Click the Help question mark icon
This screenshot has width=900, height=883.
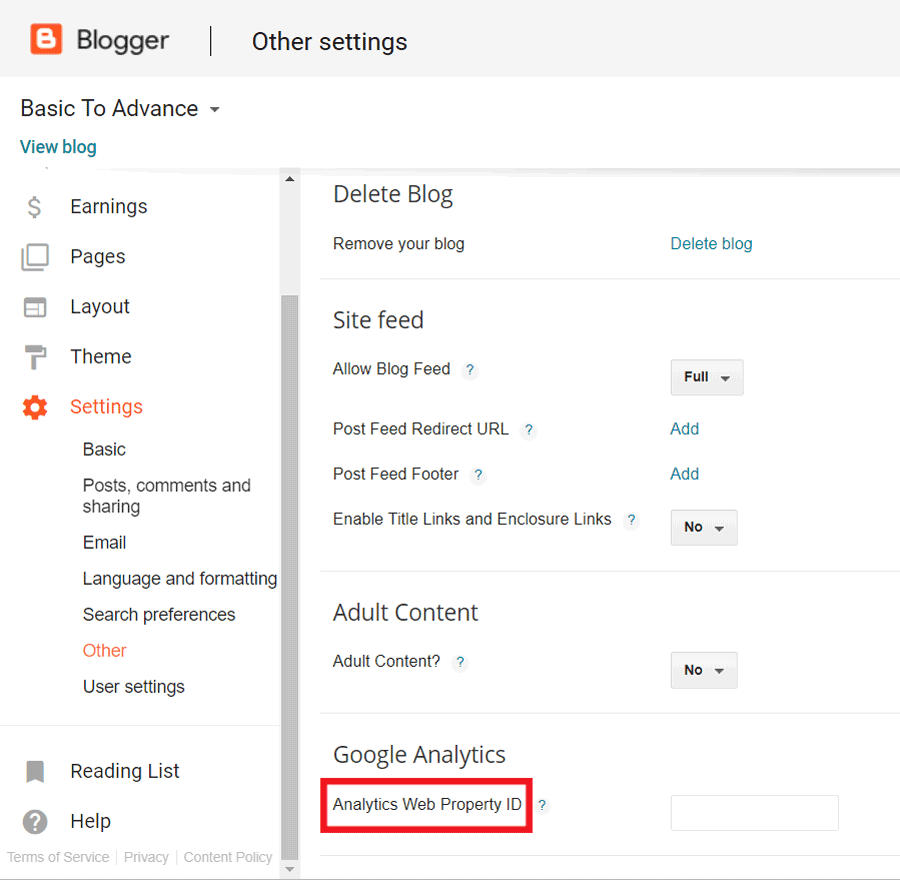click(35, 822)
